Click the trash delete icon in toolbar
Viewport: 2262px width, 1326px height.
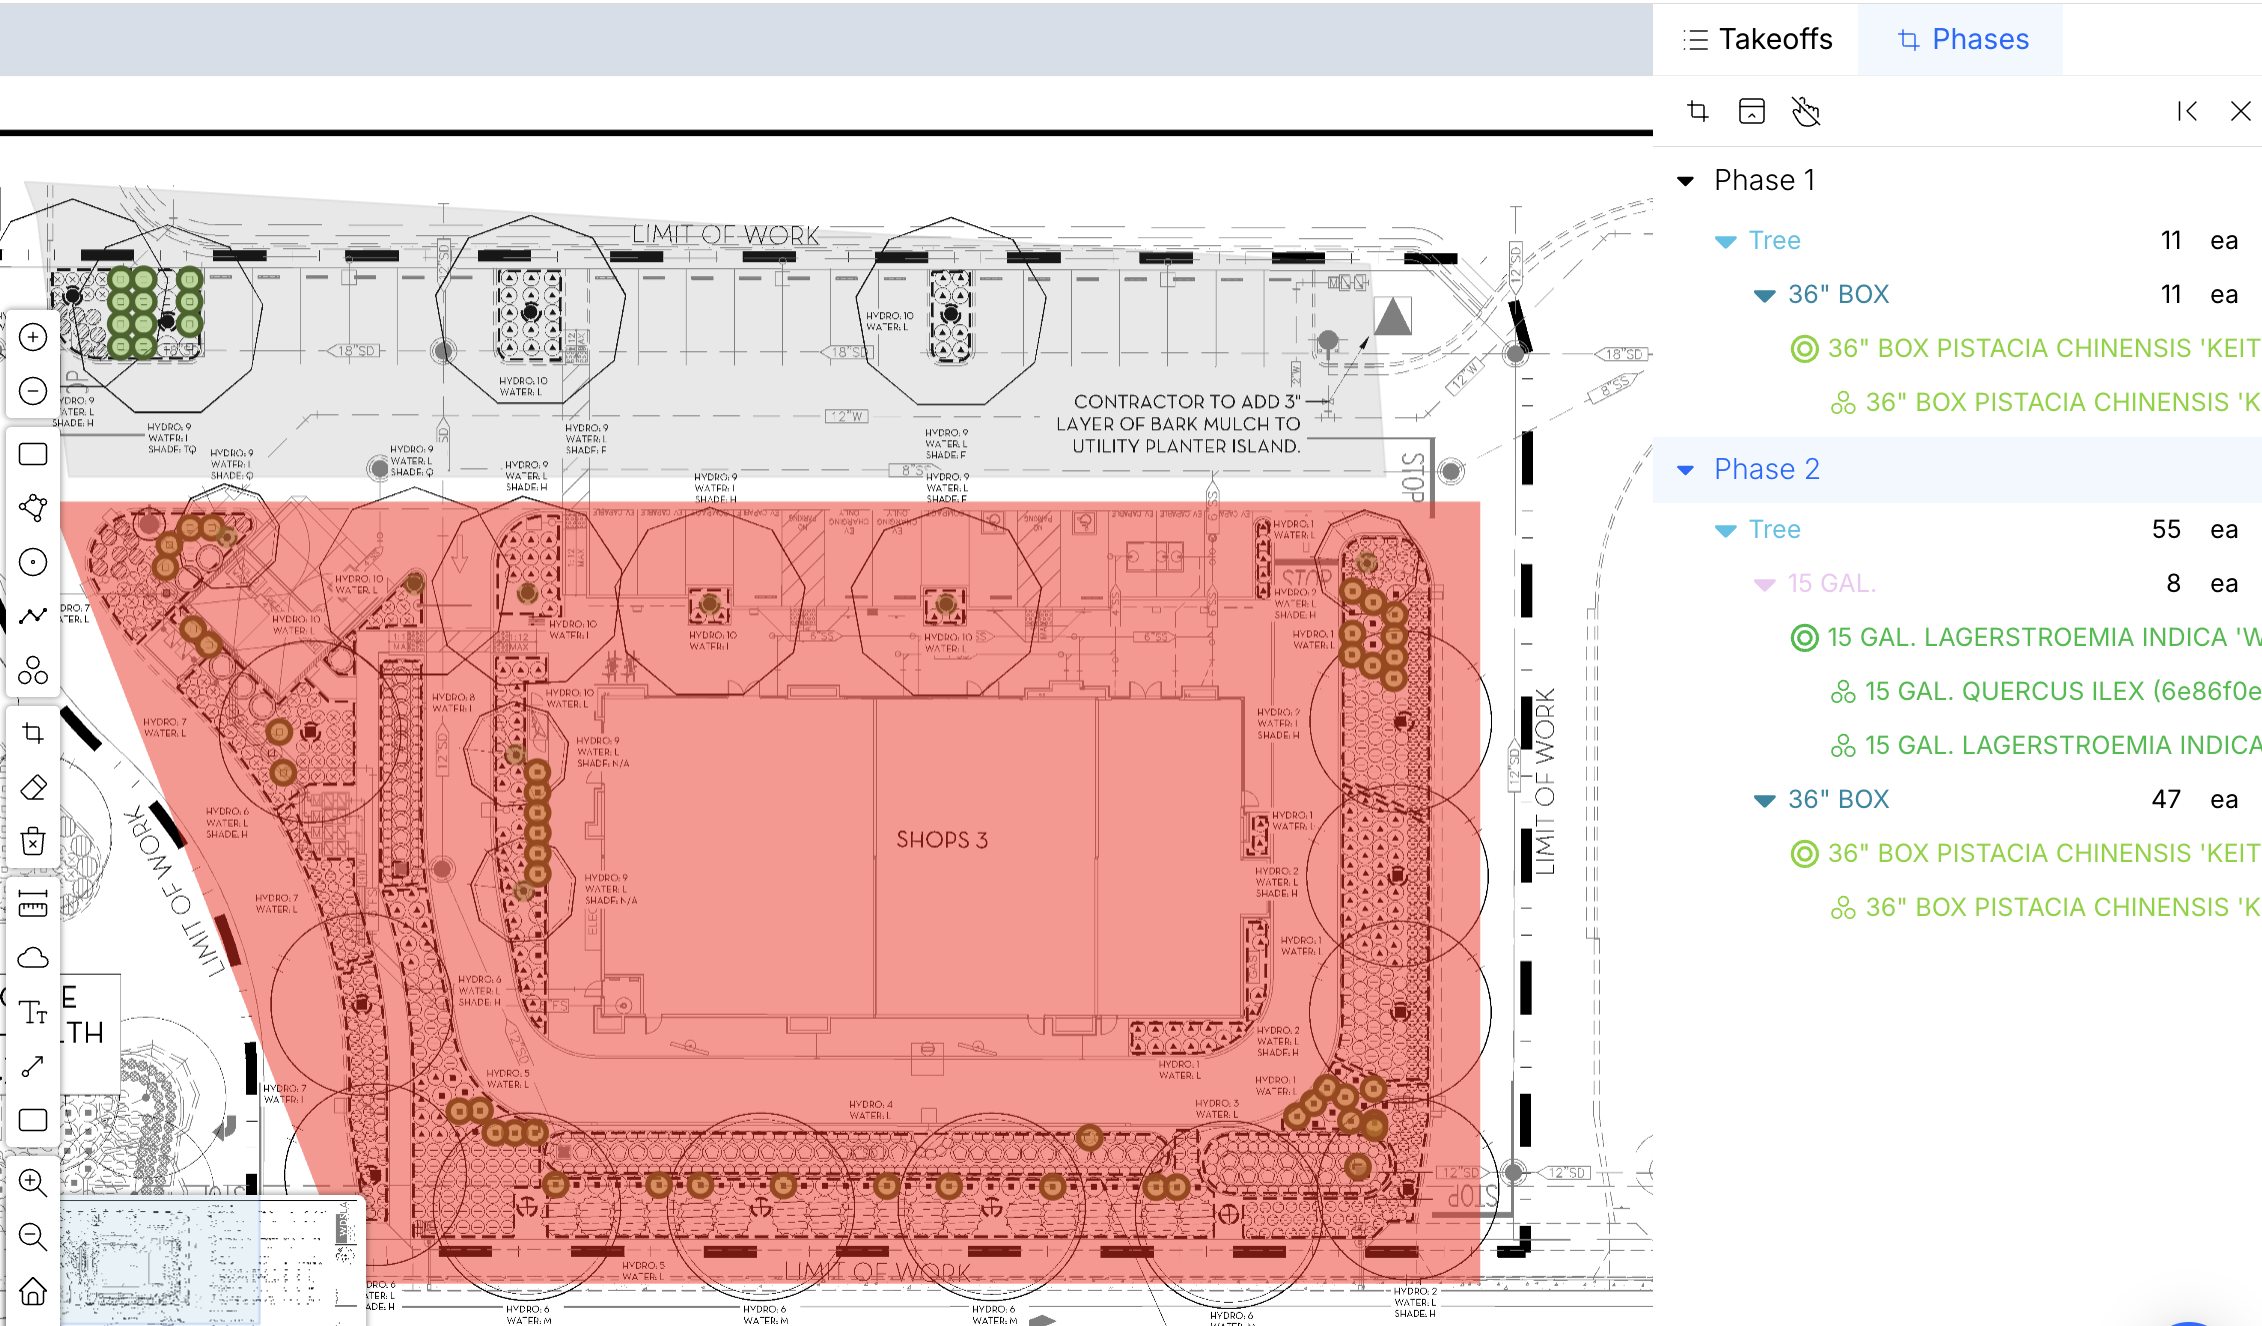33,841
